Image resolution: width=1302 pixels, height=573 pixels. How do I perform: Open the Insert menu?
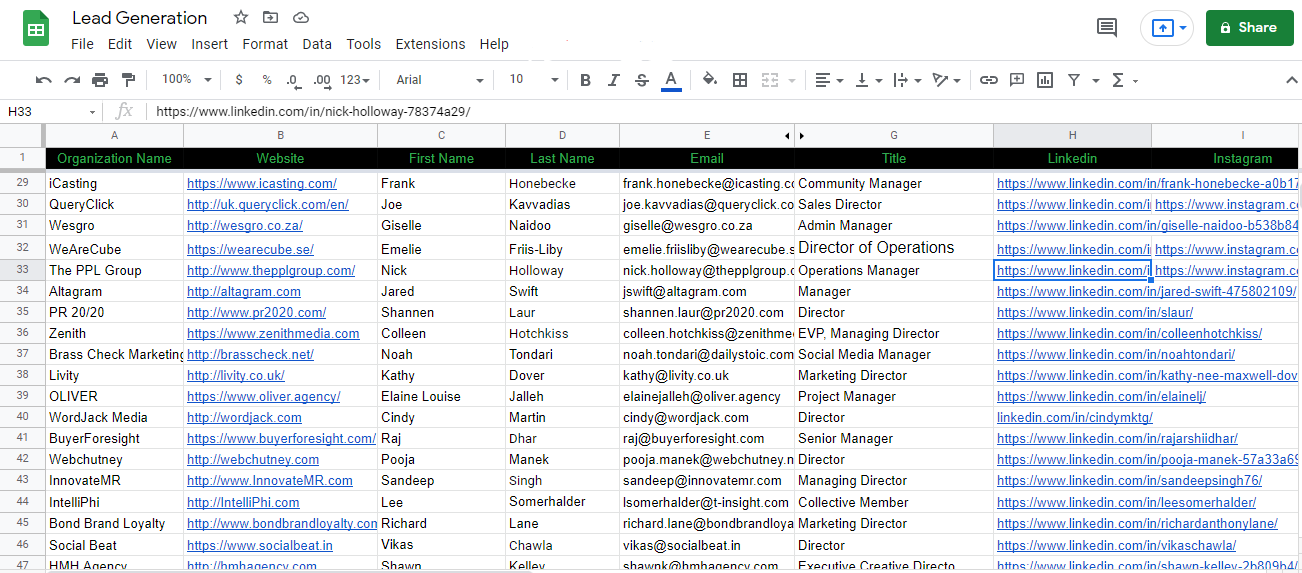pyautogui.click(x=210, y=44)
